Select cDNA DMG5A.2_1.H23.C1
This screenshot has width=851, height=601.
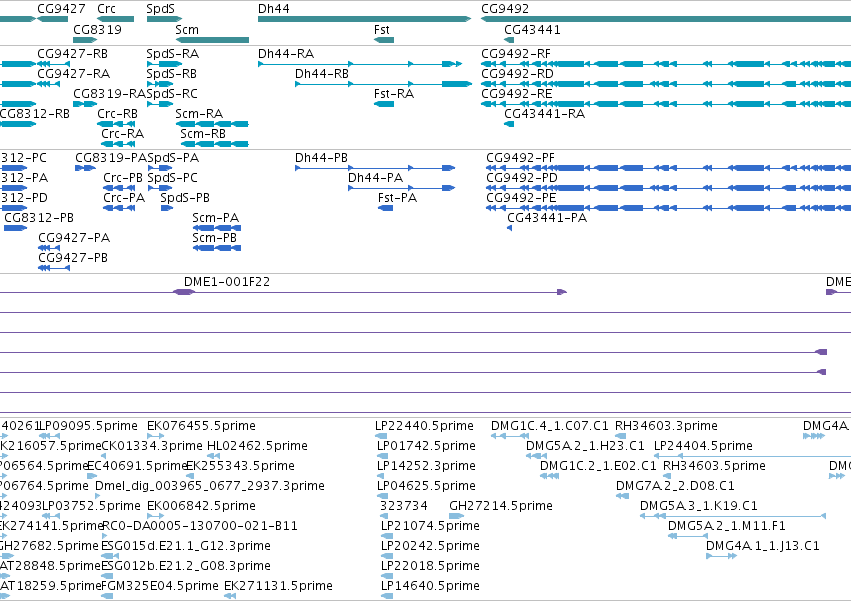pos(536,456)
